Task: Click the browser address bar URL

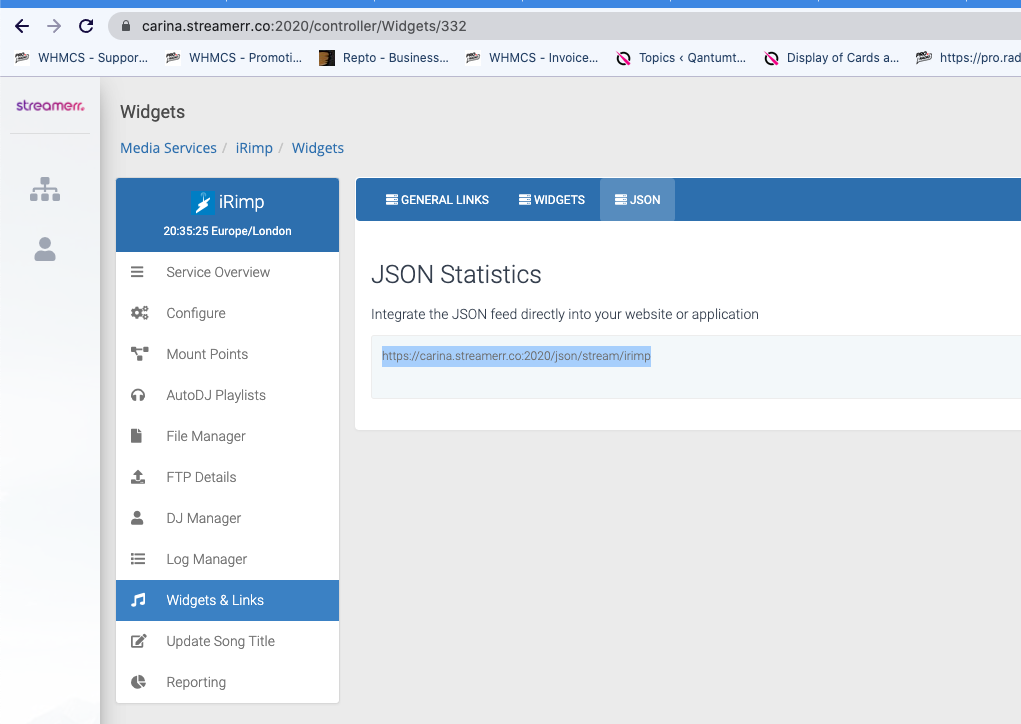Action: coord(304,26)
